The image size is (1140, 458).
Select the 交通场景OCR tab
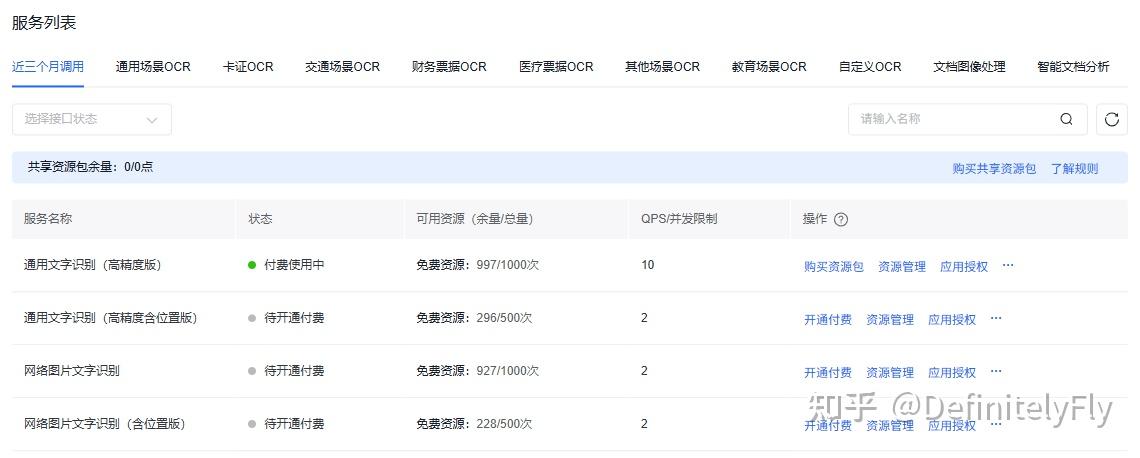[x=342, y=67]
